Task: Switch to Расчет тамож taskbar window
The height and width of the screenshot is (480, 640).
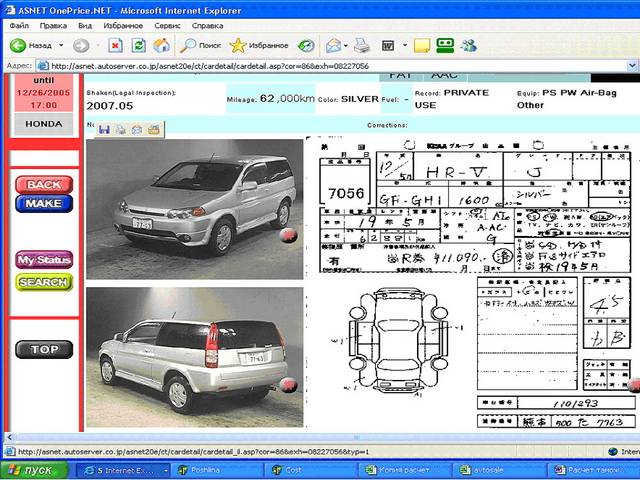Action: pos(594,470)
